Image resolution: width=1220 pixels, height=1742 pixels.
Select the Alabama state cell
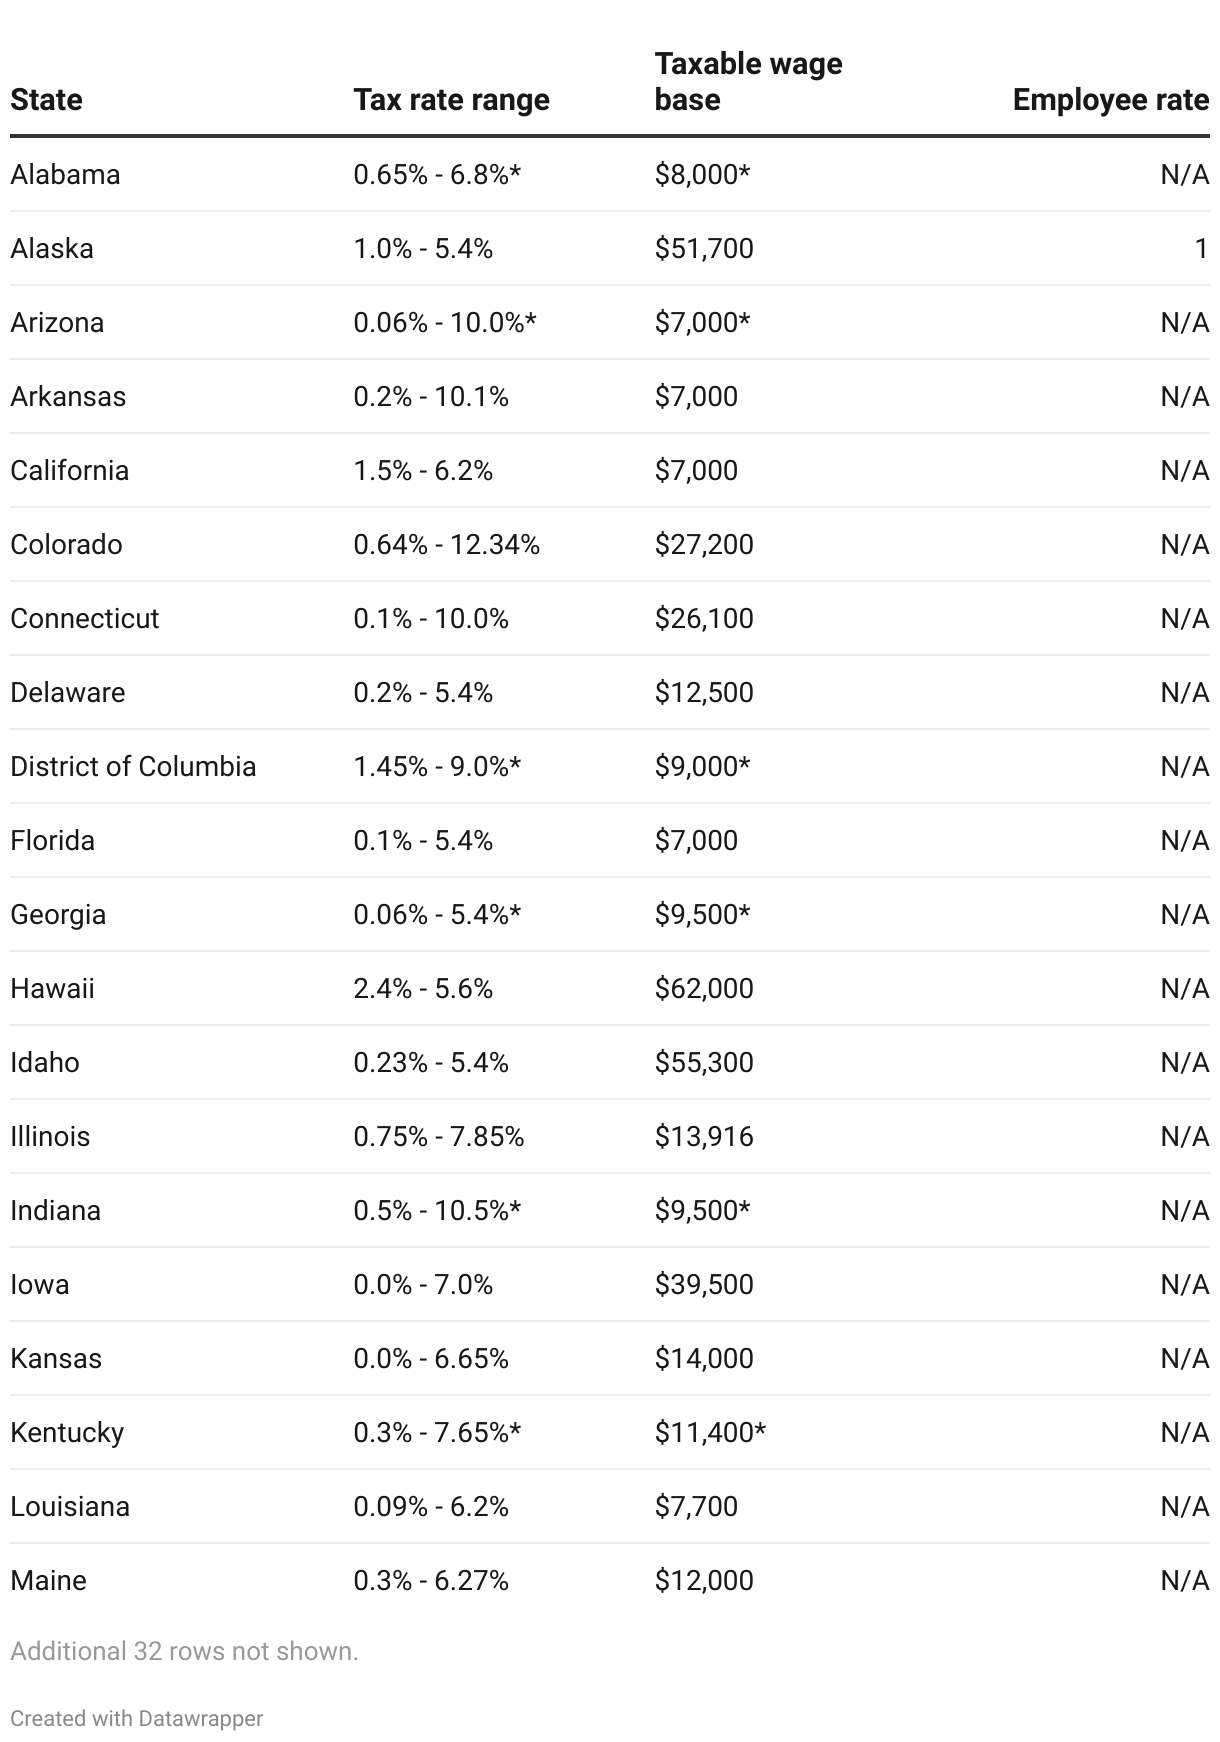point(65,174)
